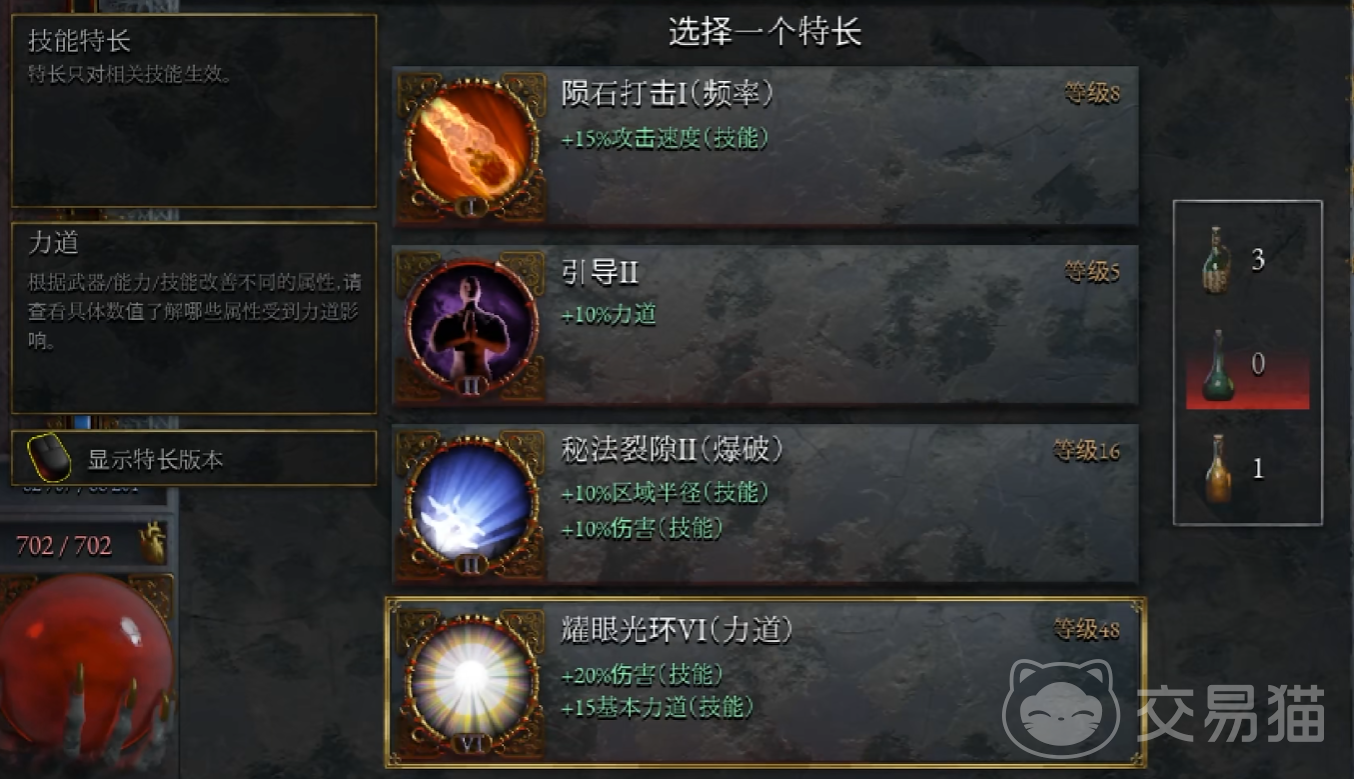Viewport: 1354px width, 779px height.
Task: Select the amber potion with count 1
Action: point(1216,468)
